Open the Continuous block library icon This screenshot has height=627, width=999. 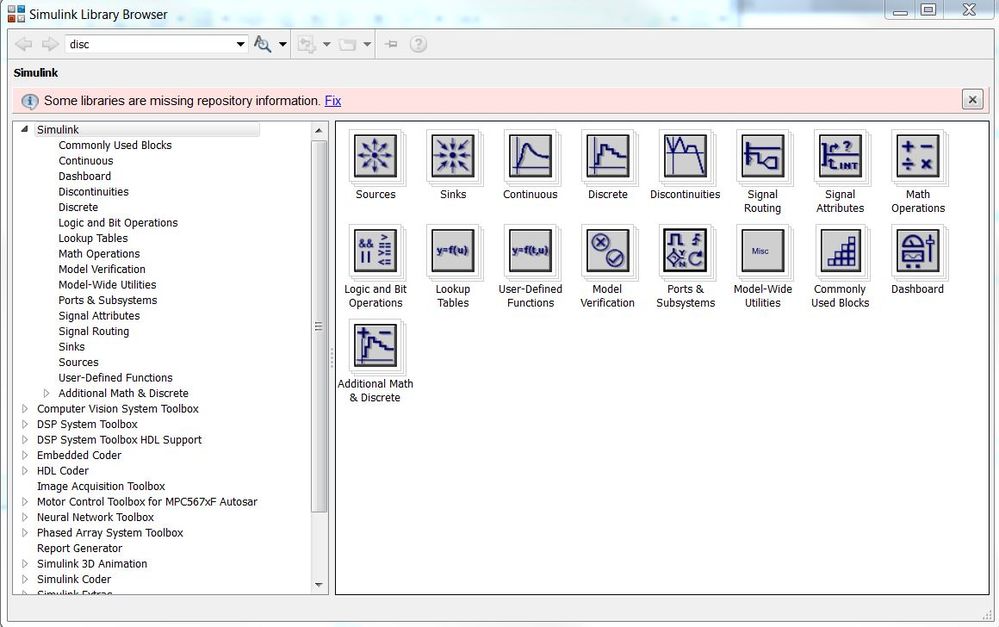(x=530, y=155)
